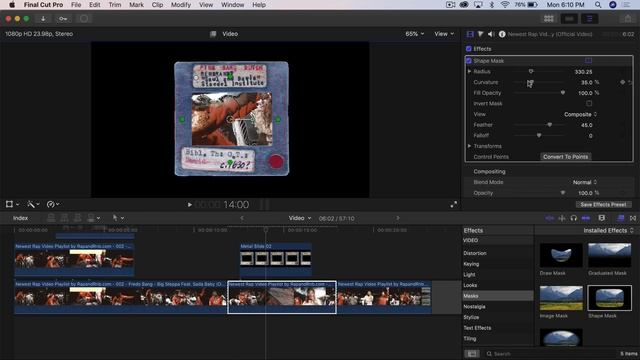640x360 pixels.
Task: Show the Video inspector filmstrip icon
Action: click(470, 34)
